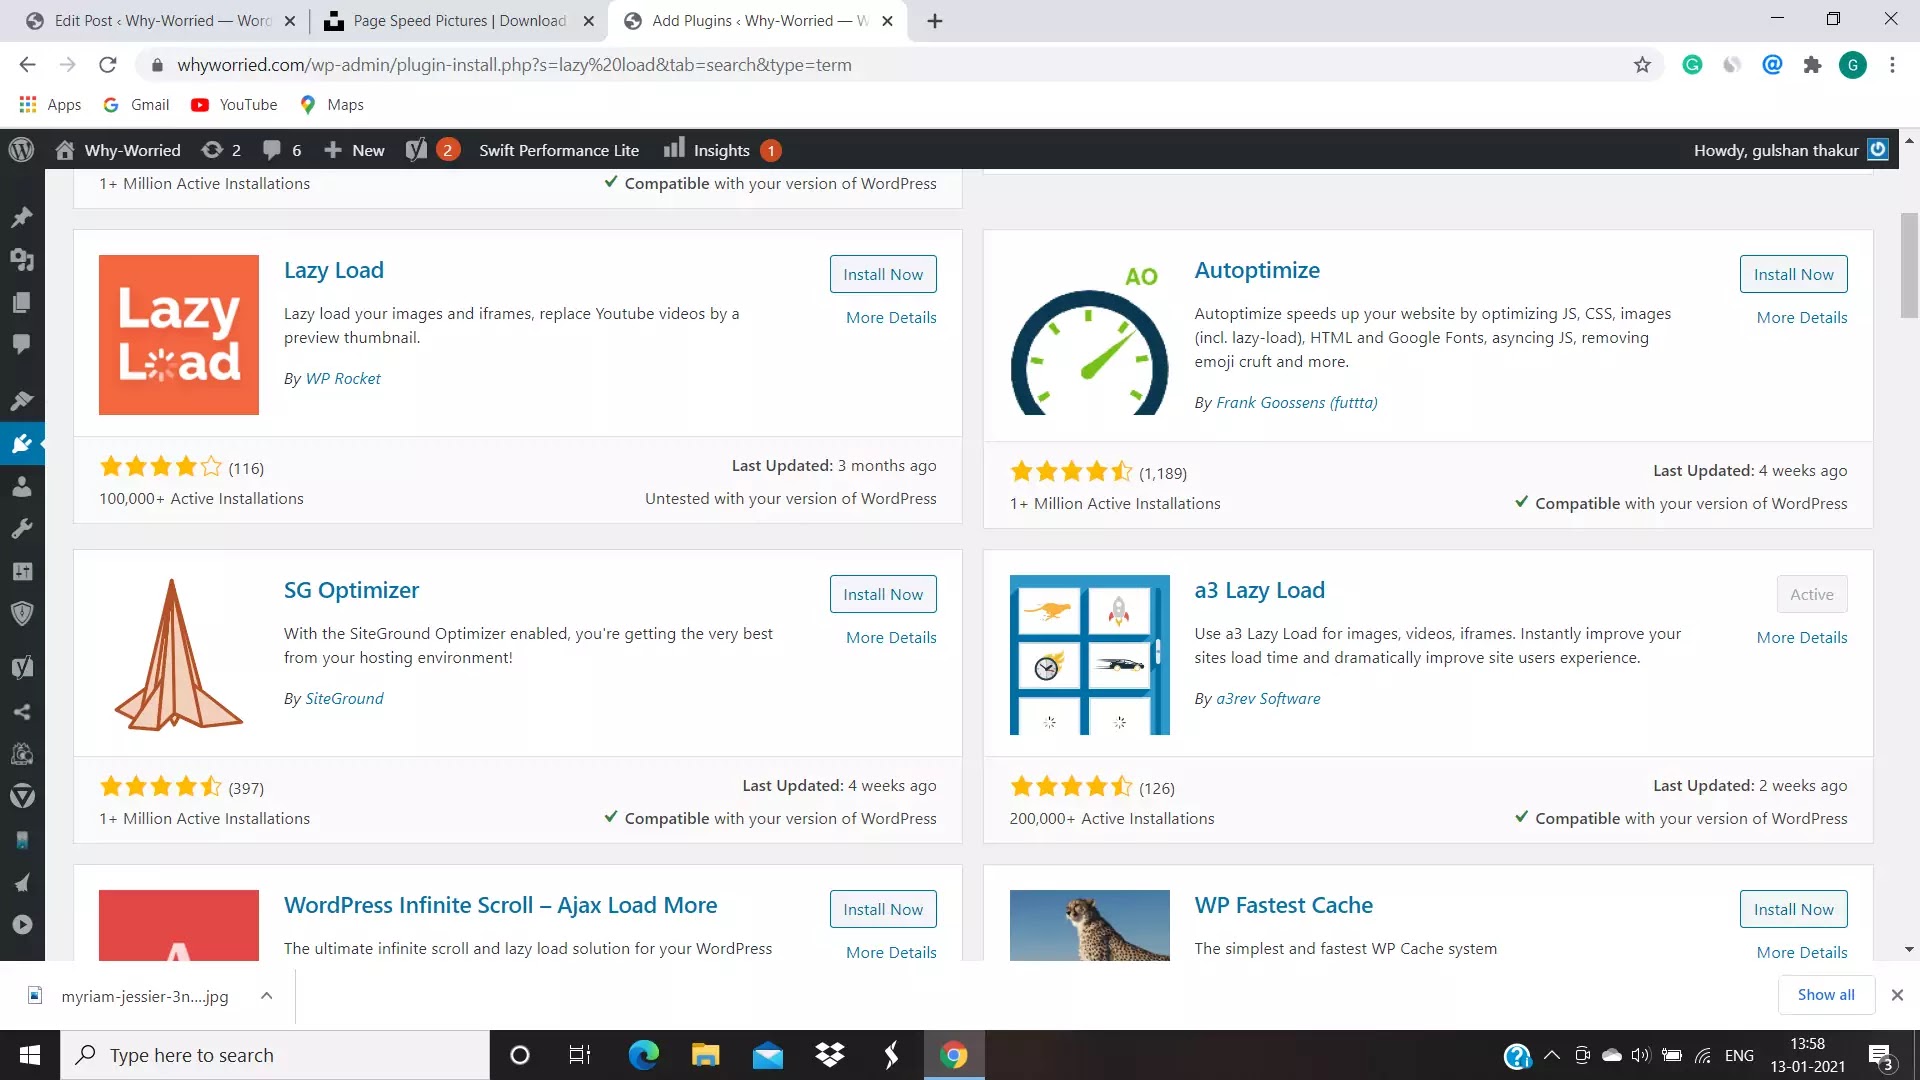Click the page vertical scrollbar thumb
Viewport: 1920px width, 1080px height.
(x=1909, y=265)
